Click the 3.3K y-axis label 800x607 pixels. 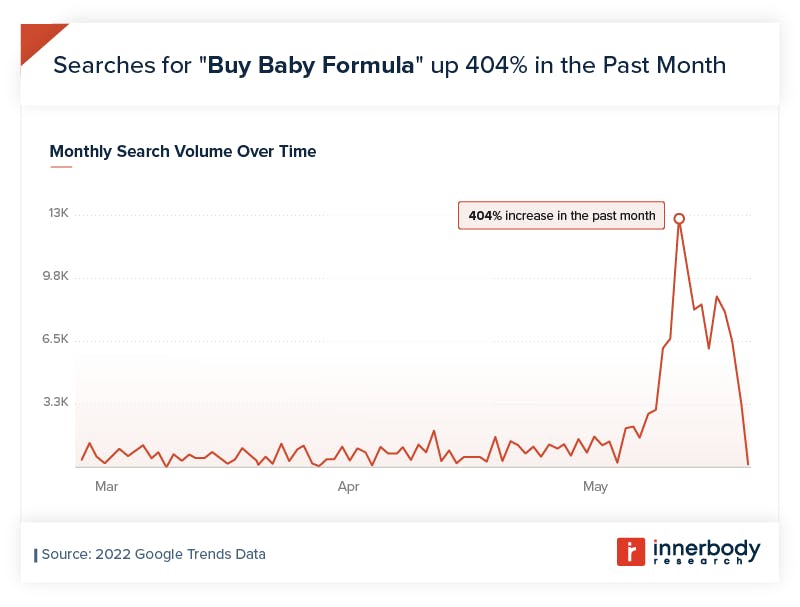point(56,402)
